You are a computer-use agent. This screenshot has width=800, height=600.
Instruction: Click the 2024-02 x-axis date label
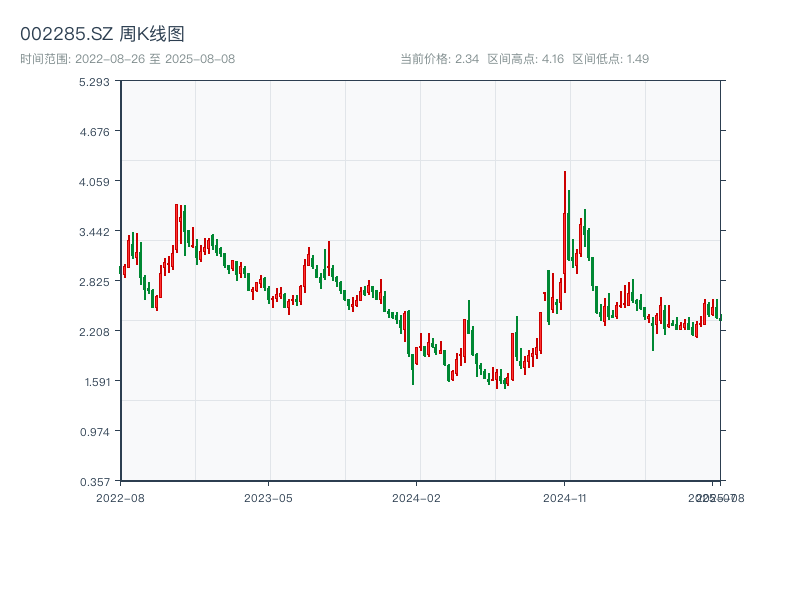click(x=416, y=497)
